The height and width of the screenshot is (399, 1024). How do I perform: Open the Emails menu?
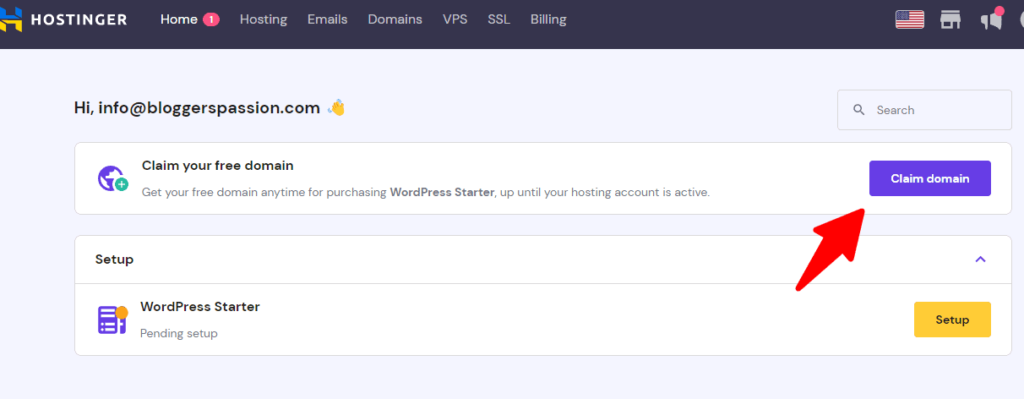click(327, 20)
